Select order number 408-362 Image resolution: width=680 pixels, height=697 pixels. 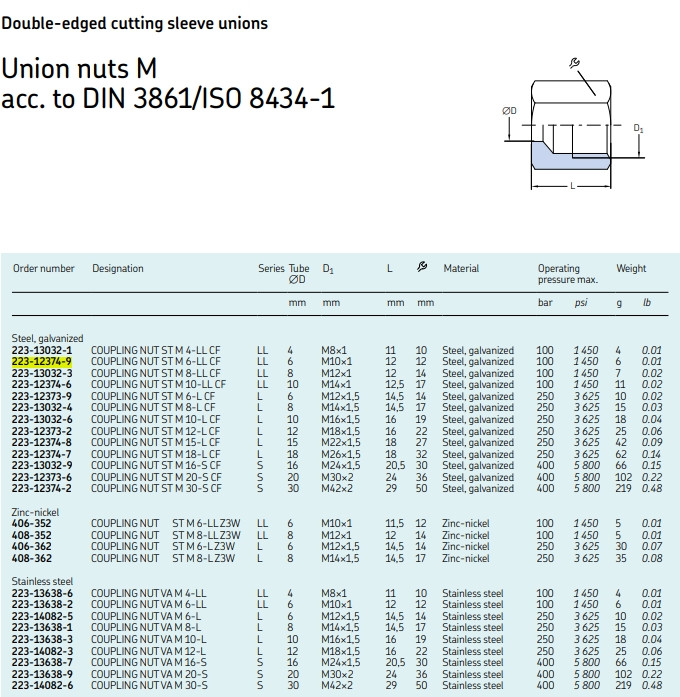pos(32,558)
